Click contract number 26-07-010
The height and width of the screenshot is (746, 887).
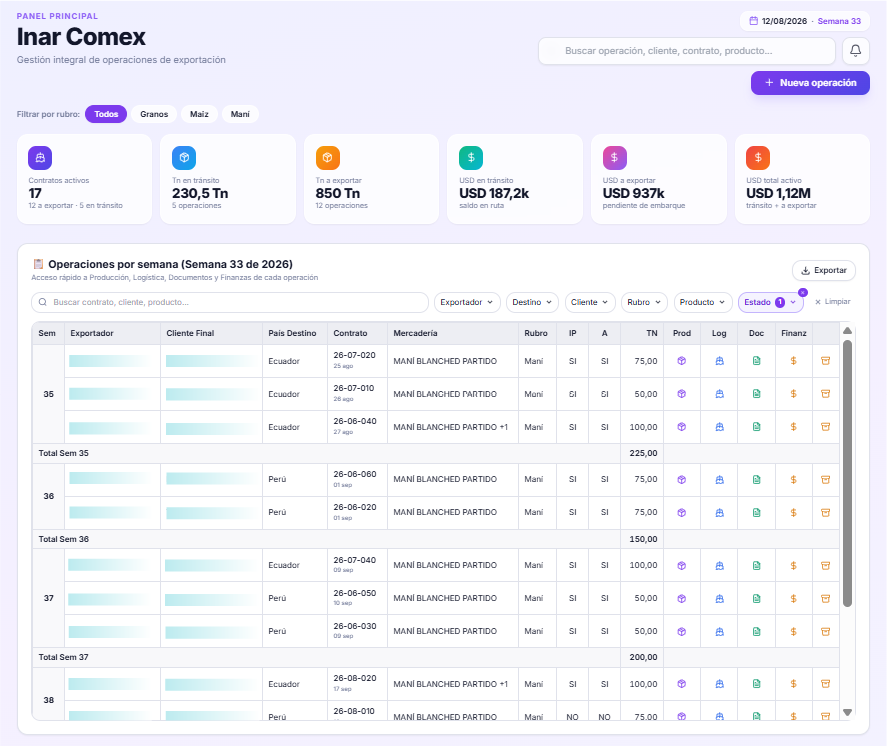[354, 388]
